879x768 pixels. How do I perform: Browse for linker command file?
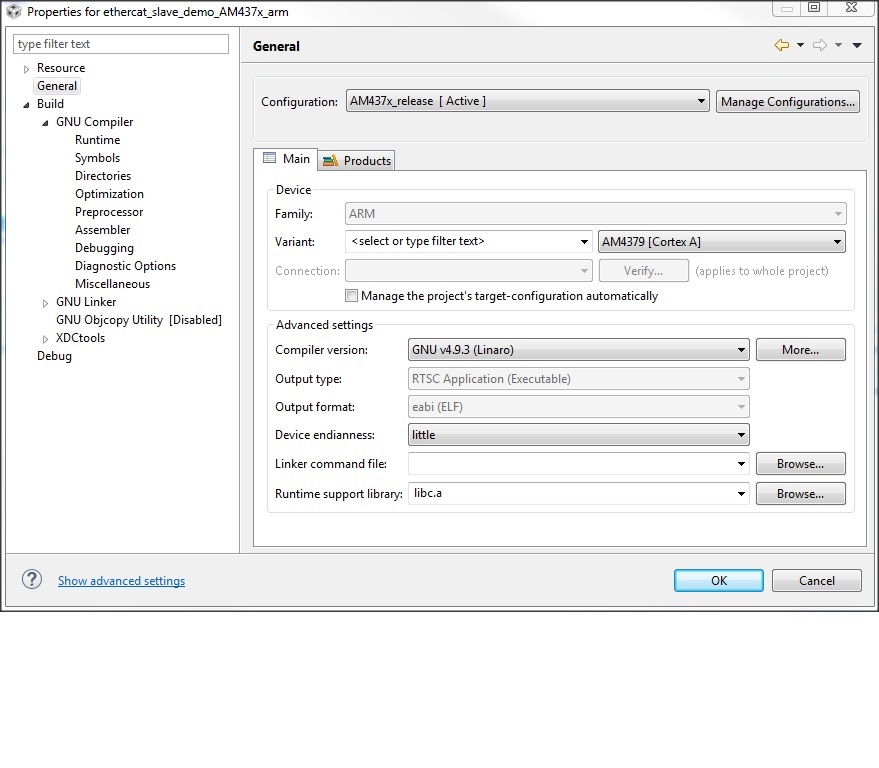pos(801,464)
